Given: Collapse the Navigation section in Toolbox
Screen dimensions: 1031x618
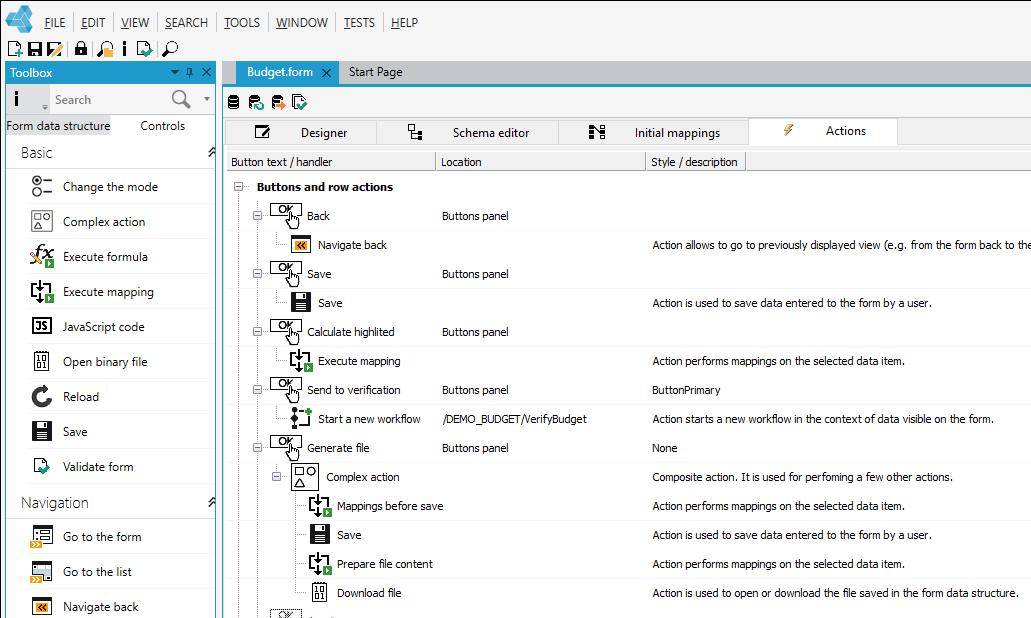Looking at the screenshot, I should point(211,502).
